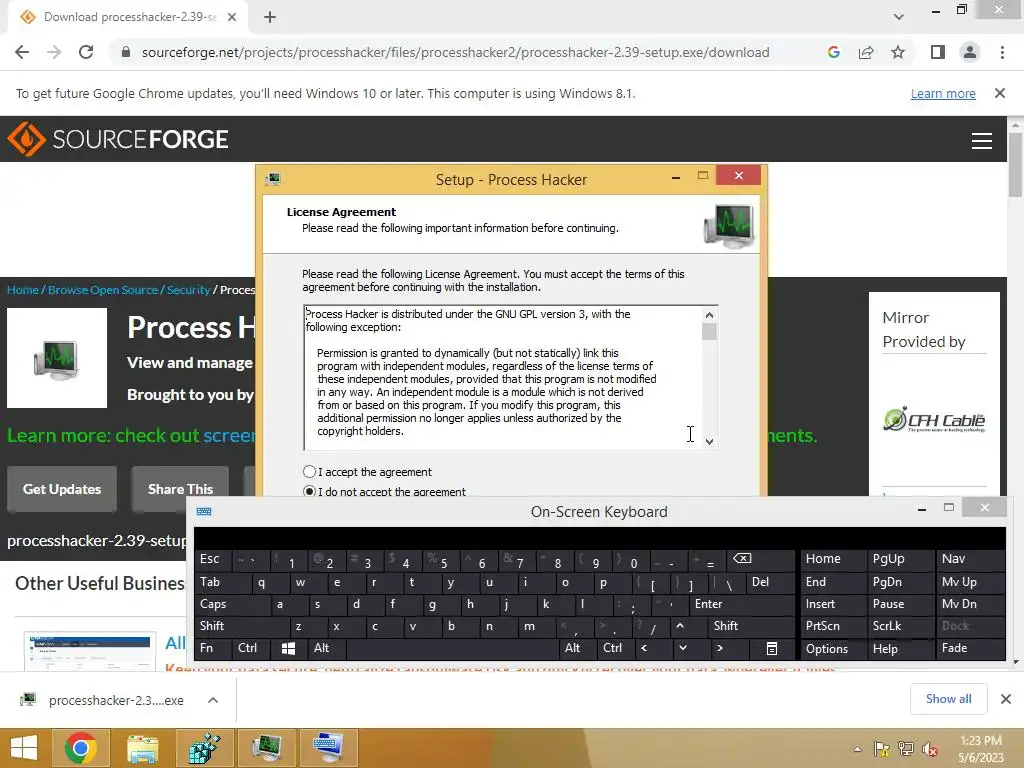This screenshot has height=768, width=1024.
Task: Open Browse Open Source breadcrumb
Action: point(103,290)
